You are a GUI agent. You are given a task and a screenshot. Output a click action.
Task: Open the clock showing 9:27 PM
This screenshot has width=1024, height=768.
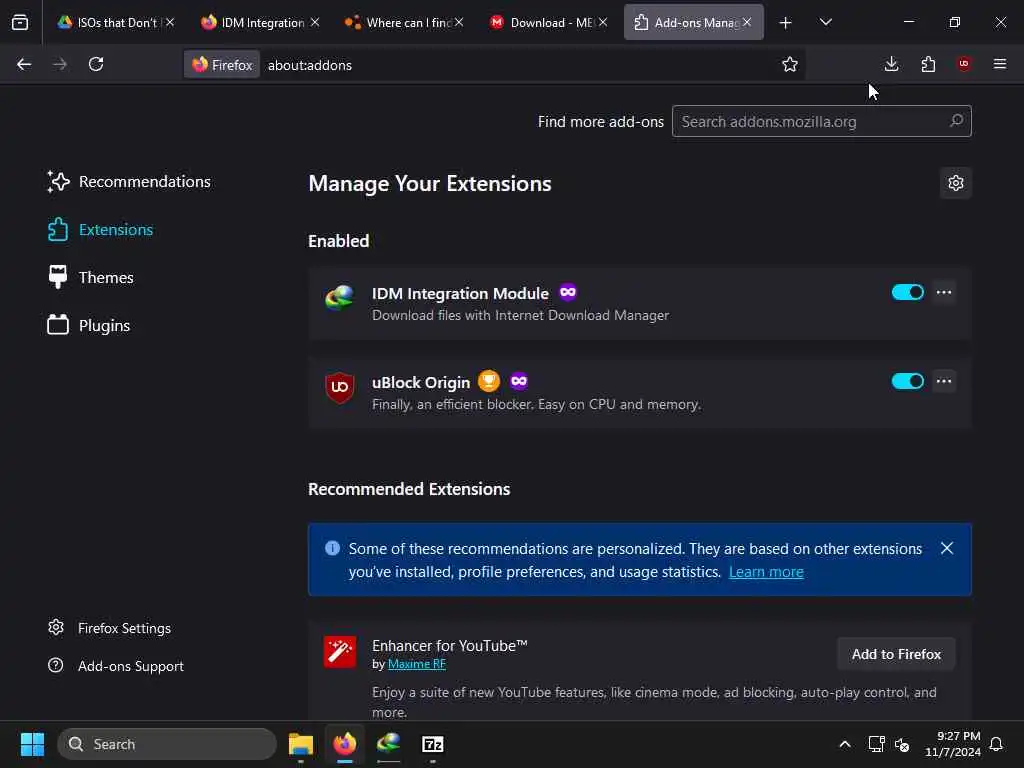click(x=953, y=744)
